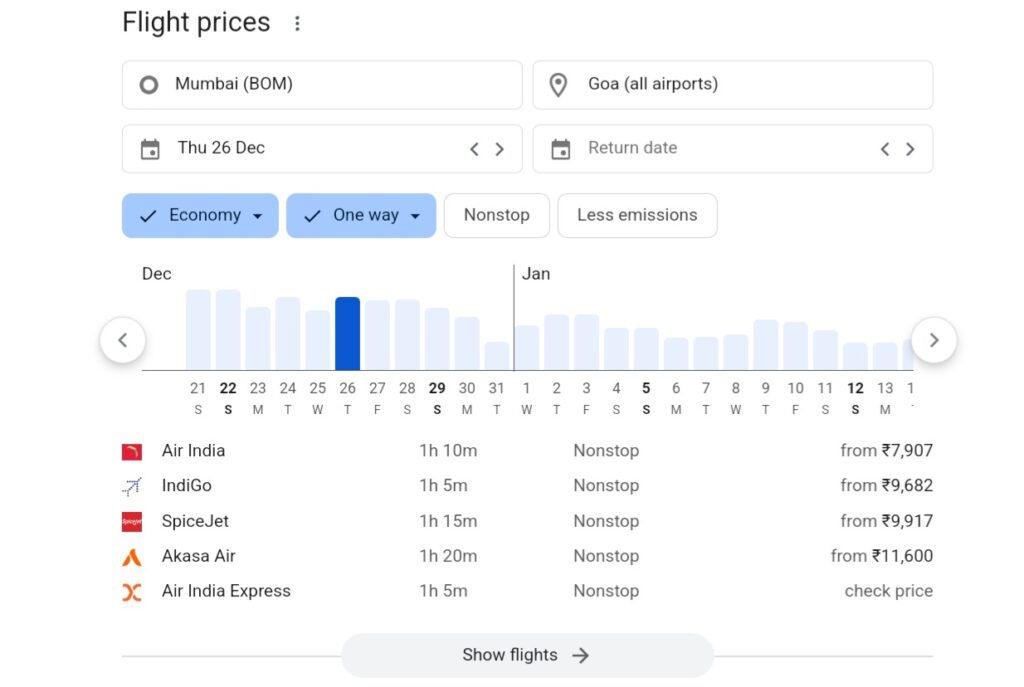Click the Air India airline name
This screenshot has width=1024, height=687.
click(193, 451)
